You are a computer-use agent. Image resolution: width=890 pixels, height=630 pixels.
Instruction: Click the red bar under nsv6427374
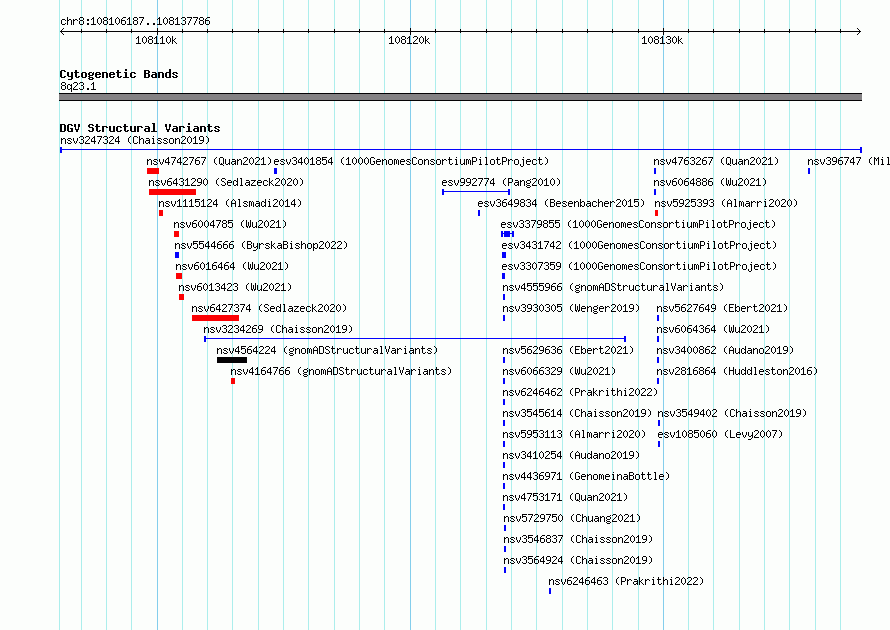point(216,318)
